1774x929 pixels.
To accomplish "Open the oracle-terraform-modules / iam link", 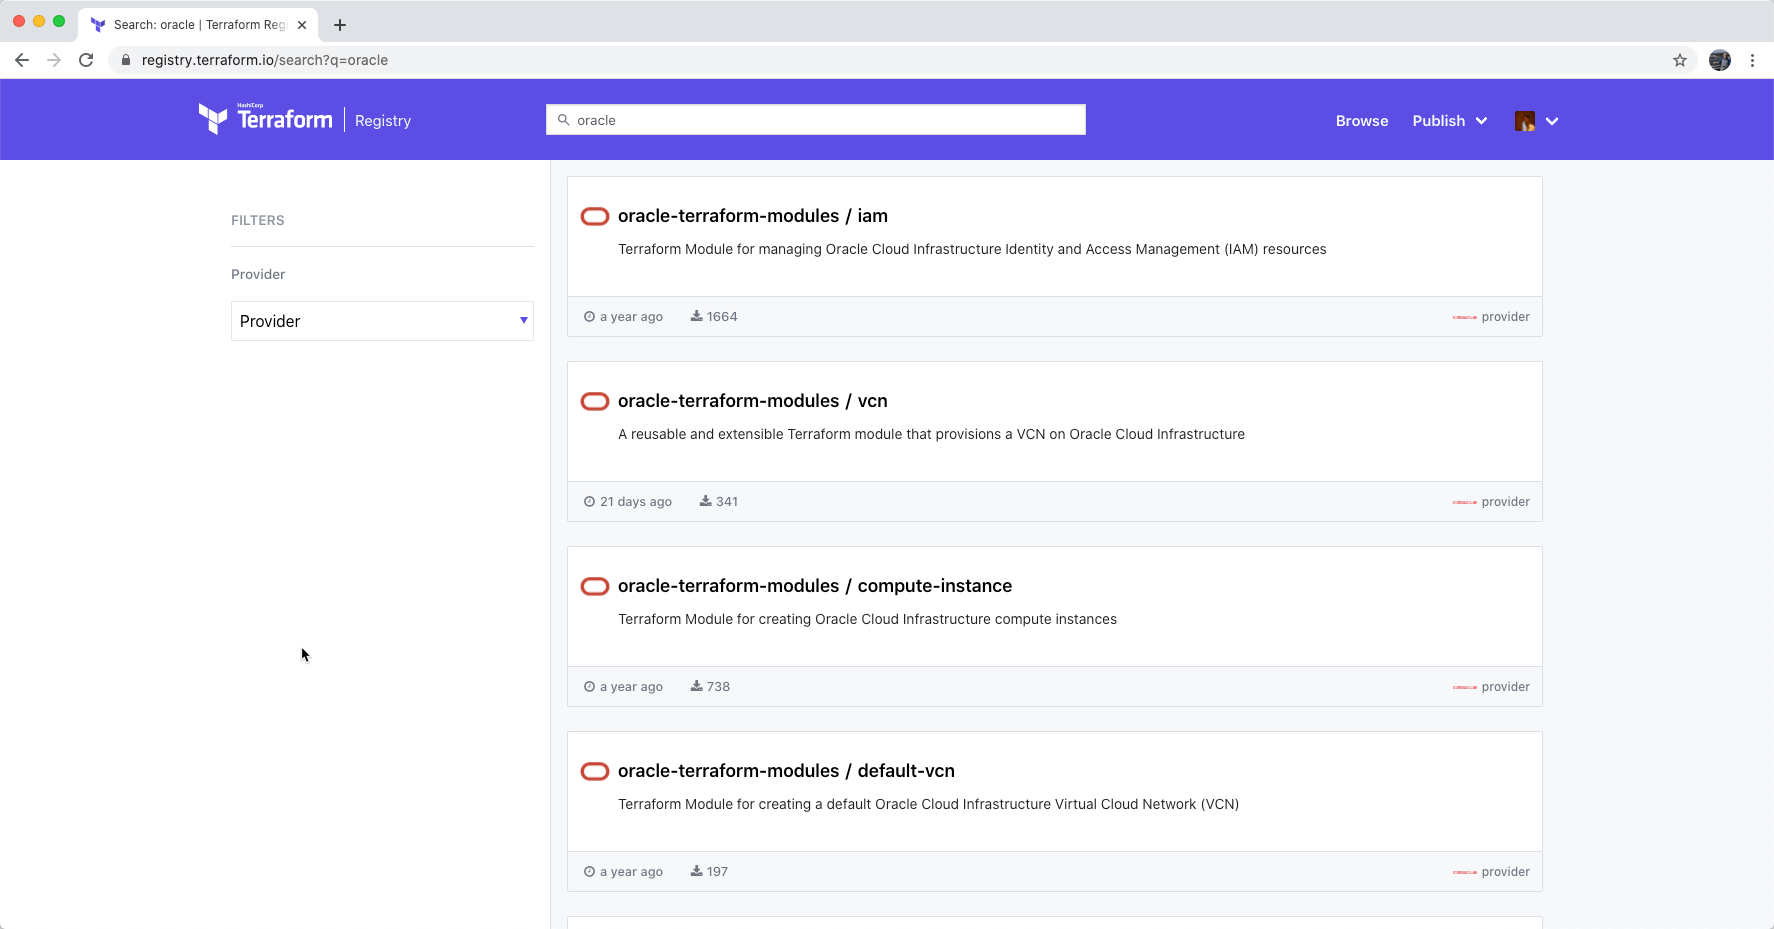I will (752, 216).
